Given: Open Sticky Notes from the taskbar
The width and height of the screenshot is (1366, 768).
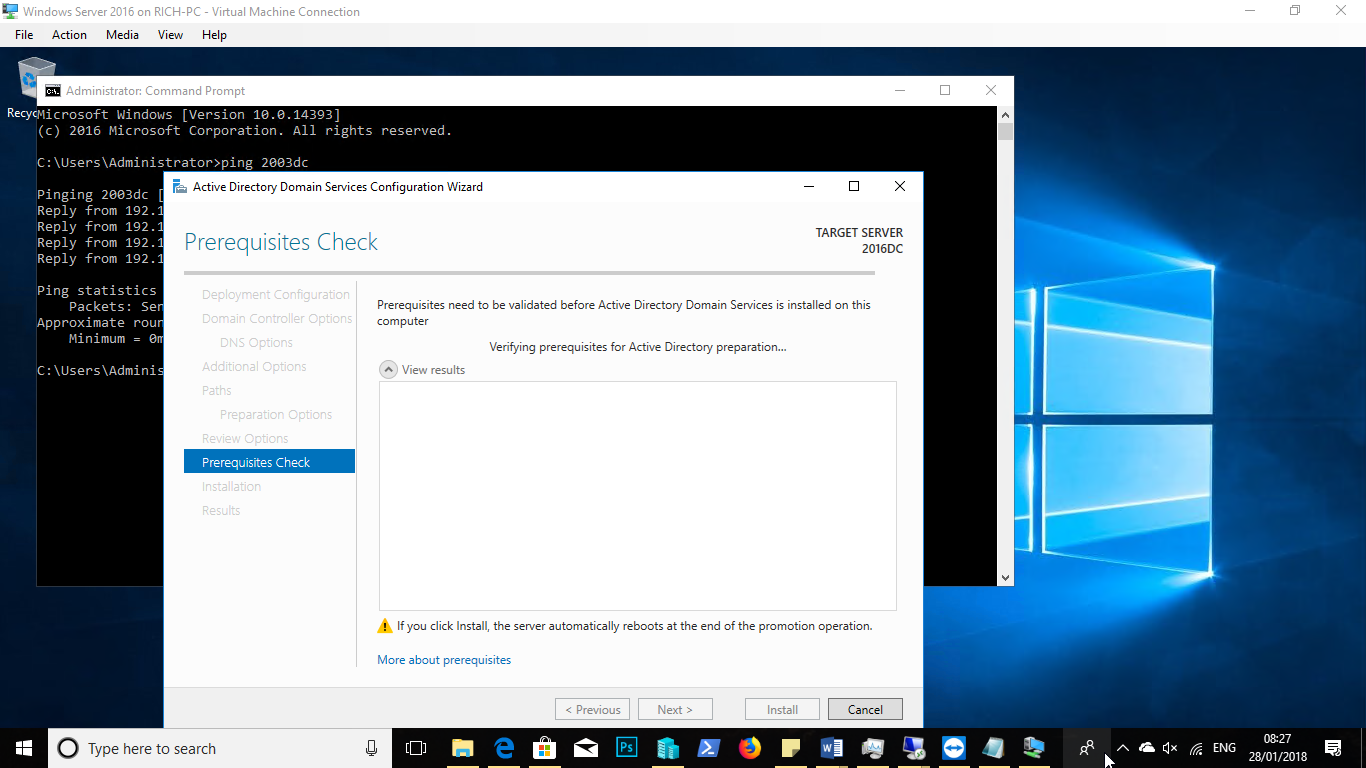Looking at the screenshot, I should 791,748.
